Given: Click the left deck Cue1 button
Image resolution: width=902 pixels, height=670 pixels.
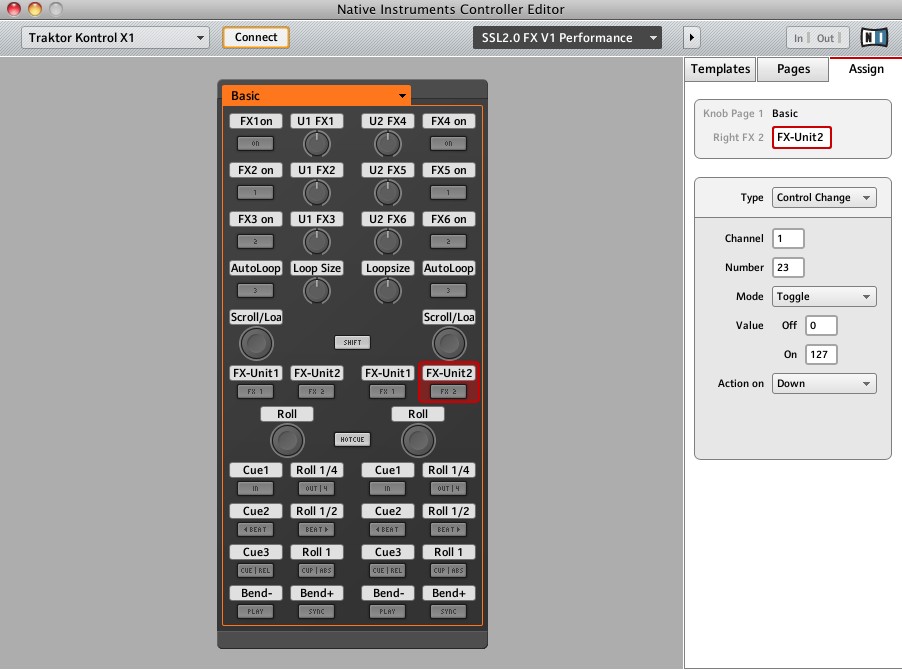Looking at the screenshot, I should pos(255,488).
